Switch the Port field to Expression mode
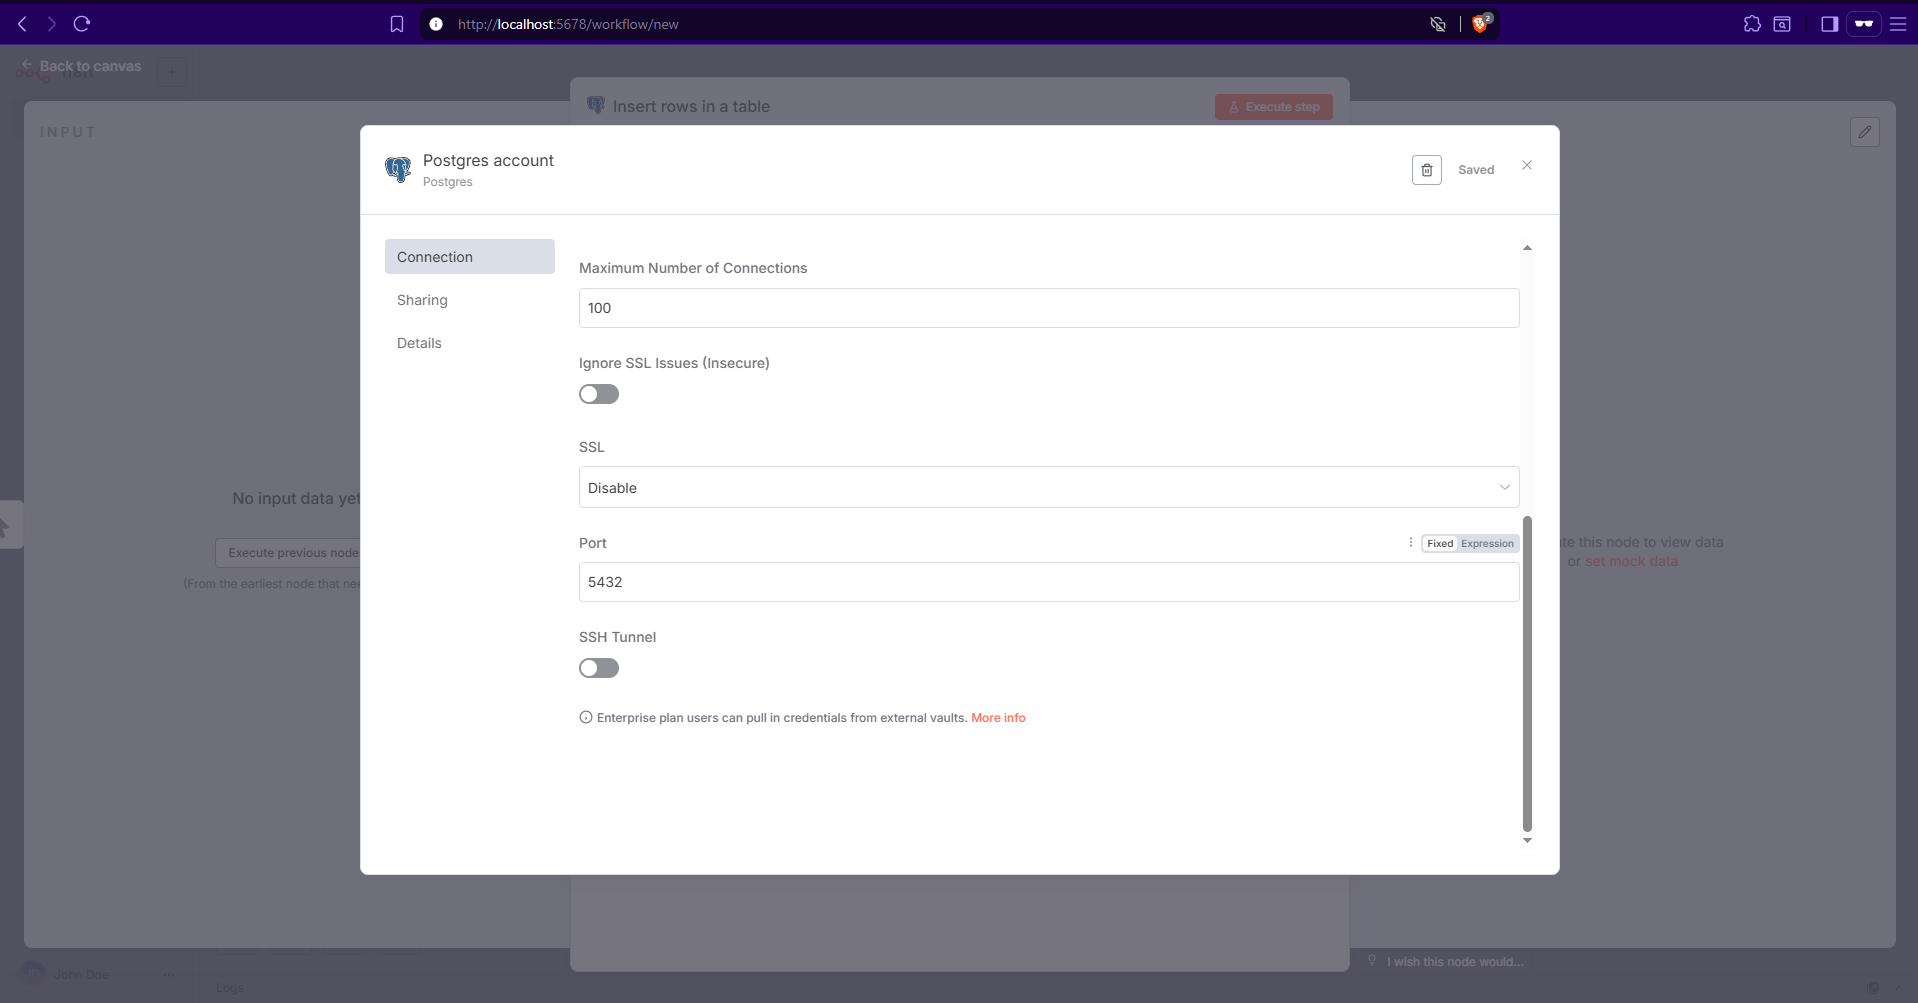Viewport: 1918px width, 1003px height. coord(1487,544)
